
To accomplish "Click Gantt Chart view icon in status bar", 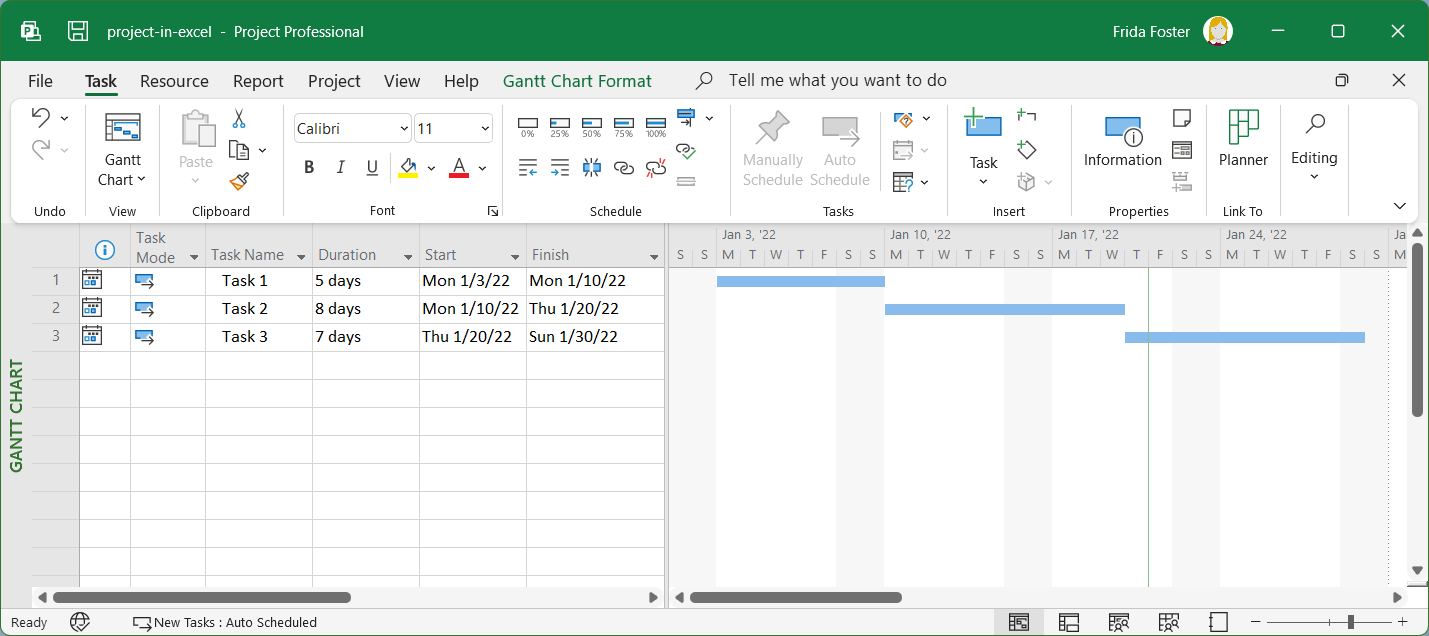I will coord(1019,622).
